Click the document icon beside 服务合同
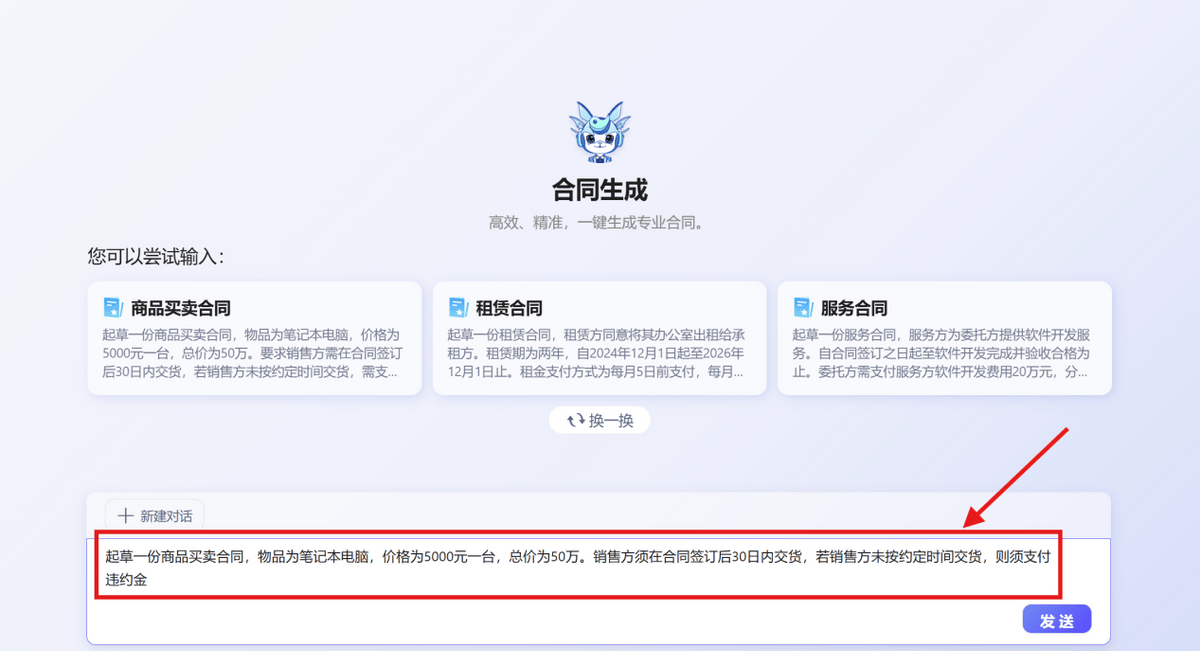Viewport: 1200px width, 651px height. coord(802,307)
